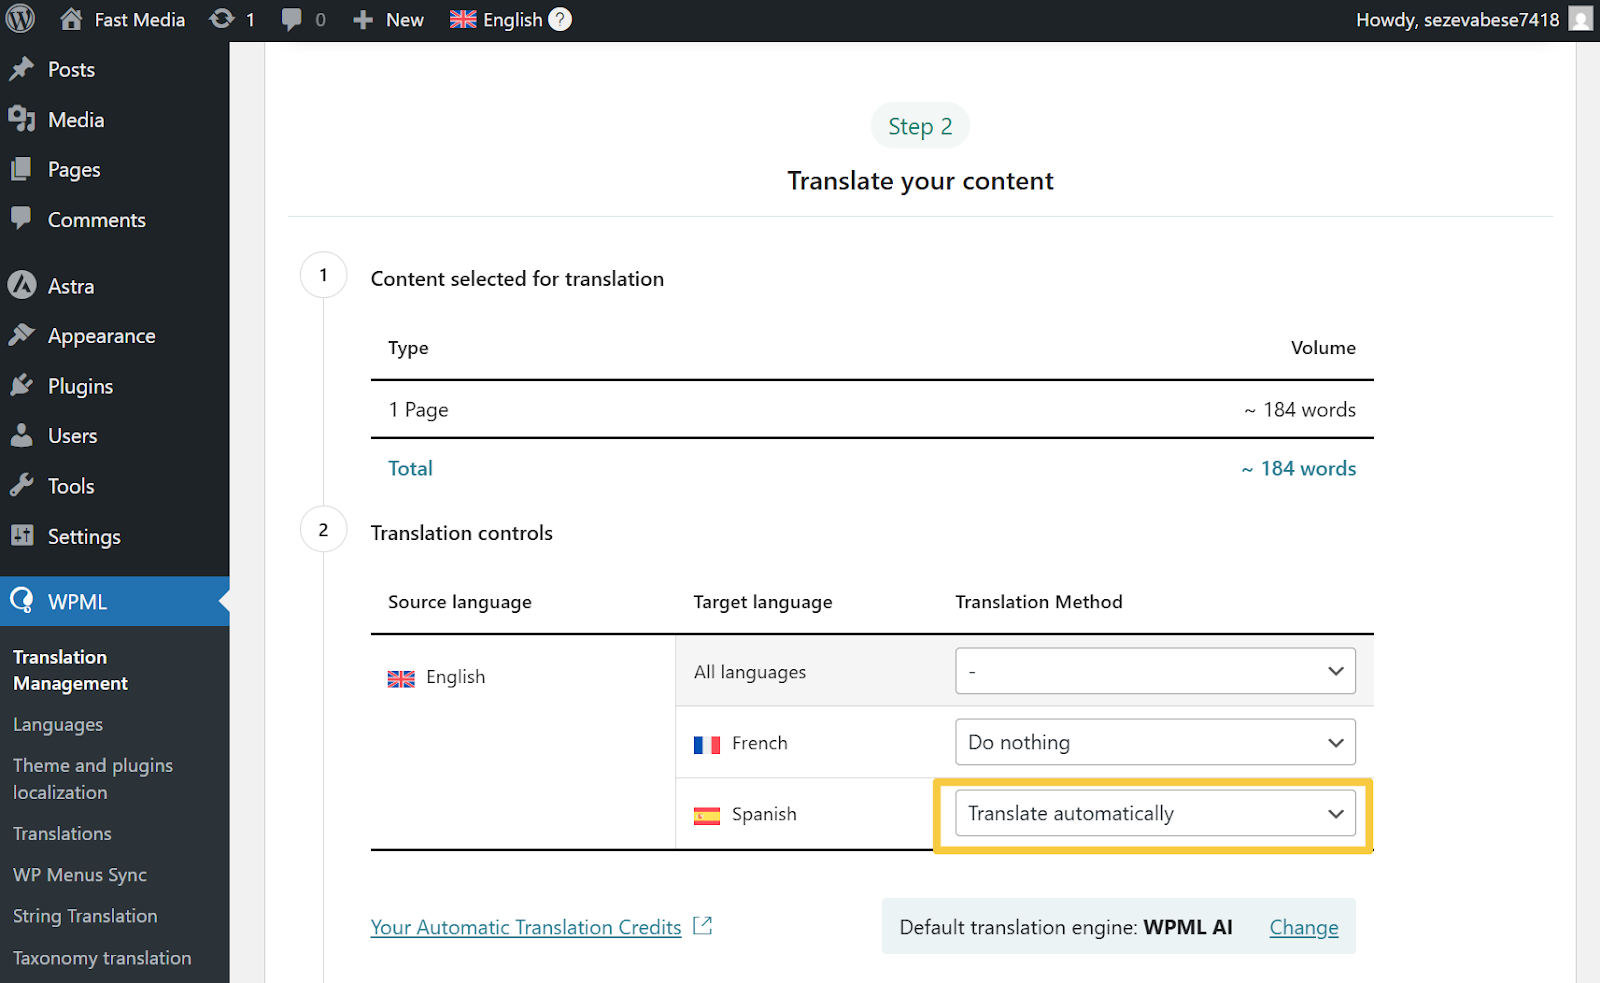1600x983 pixels.
Task: Expand the All languages translation method dropdown
Action: (1155, 671)
